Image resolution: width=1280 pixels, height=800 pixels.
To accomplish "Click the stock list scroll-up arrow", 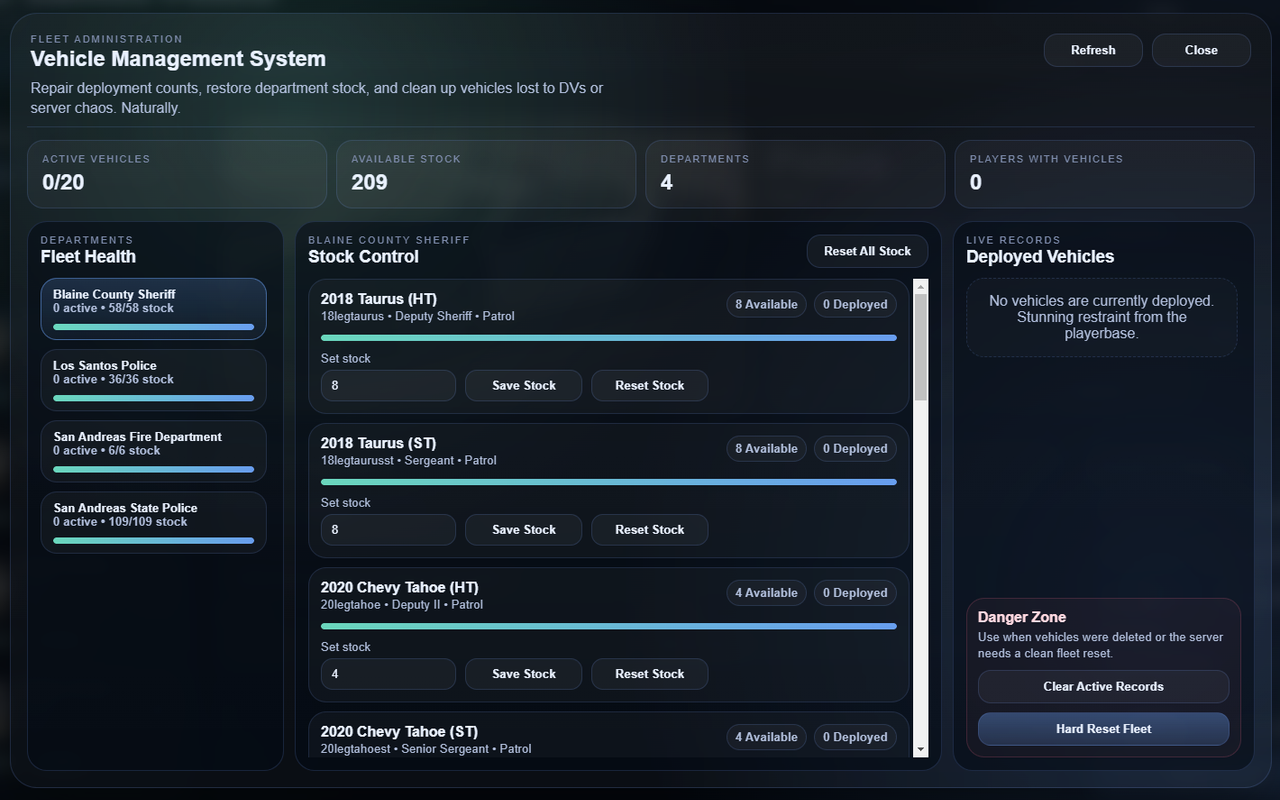I will [x=921, y=287].
